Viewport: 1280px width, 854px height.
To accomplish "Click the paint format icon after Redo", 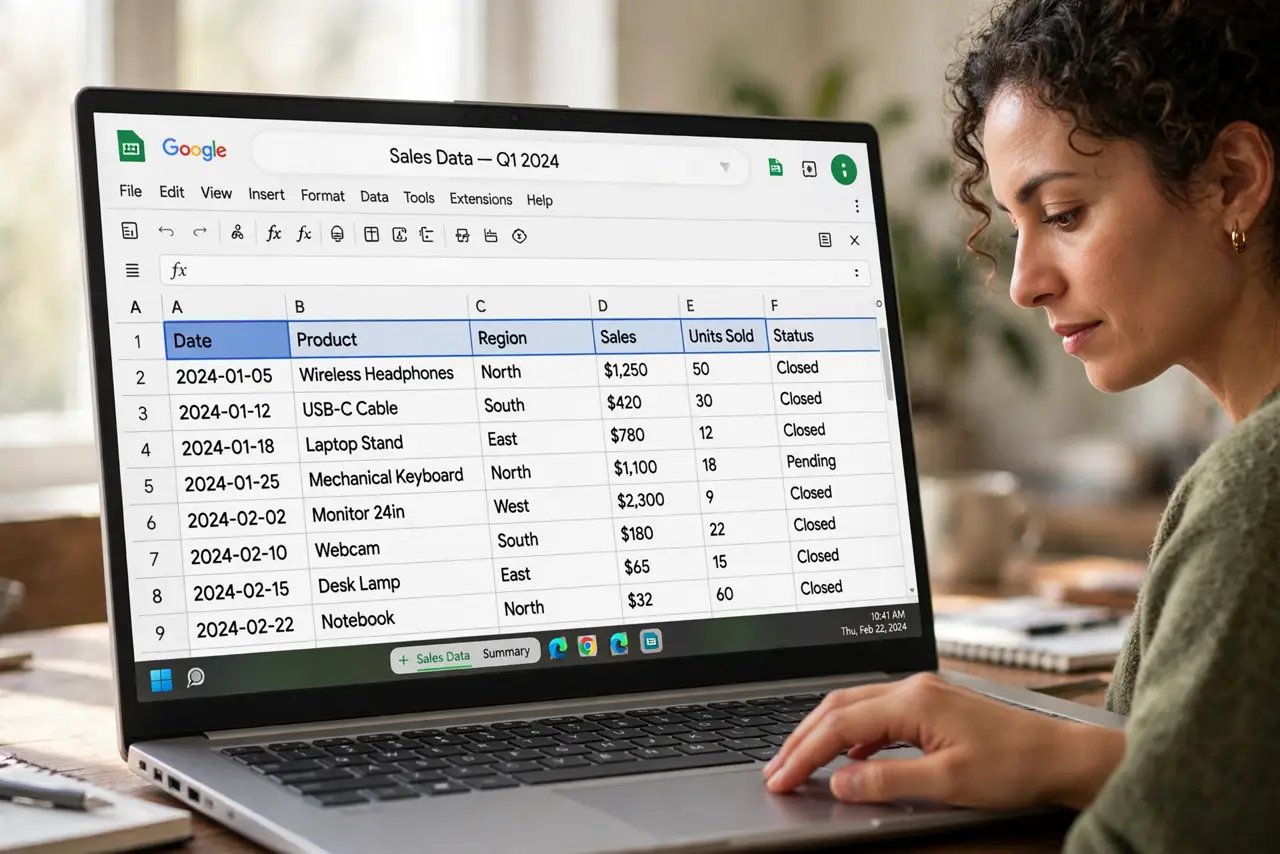I will [x=237, y=233].
